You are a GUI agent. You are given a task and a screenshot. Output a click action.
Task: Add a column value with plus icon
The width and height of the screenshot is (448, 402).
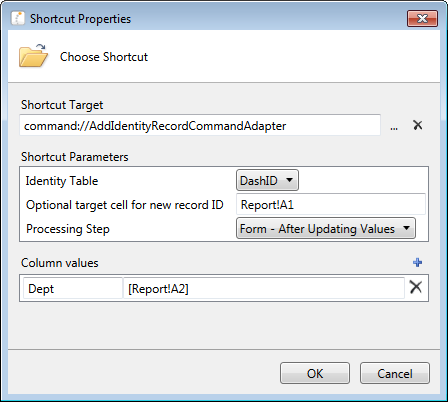pyautogui.click(x=417, y=263)
